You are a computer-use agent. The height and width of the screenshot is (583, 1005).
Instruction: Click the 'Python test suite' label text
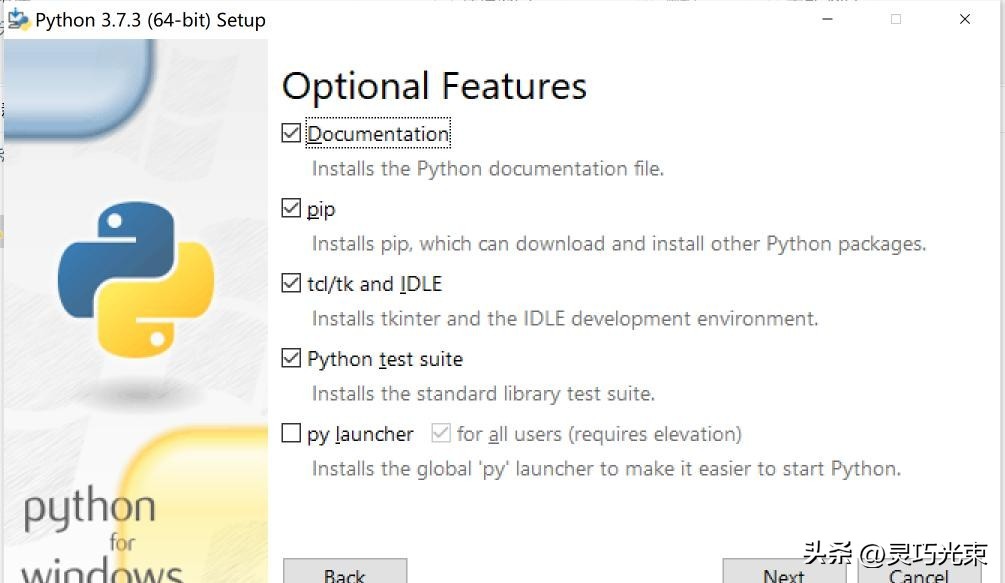[x=386, y=358]
